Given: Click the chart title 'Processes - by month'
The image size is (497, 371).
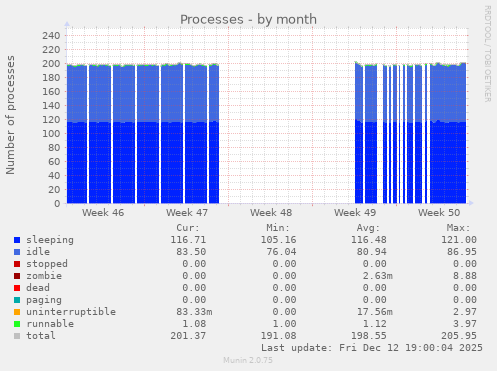Looking at the screenshot, I should pos(248,20).
